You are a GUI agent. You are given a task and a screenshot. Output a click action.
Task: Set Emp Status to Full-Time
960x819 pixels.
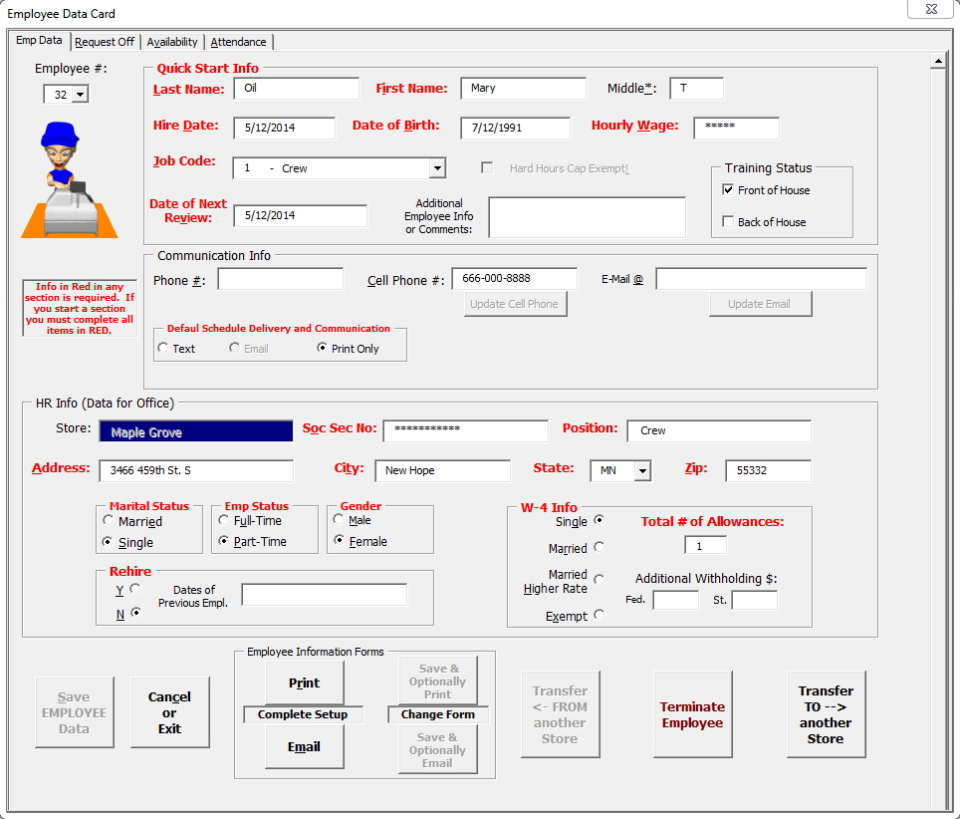225,520
